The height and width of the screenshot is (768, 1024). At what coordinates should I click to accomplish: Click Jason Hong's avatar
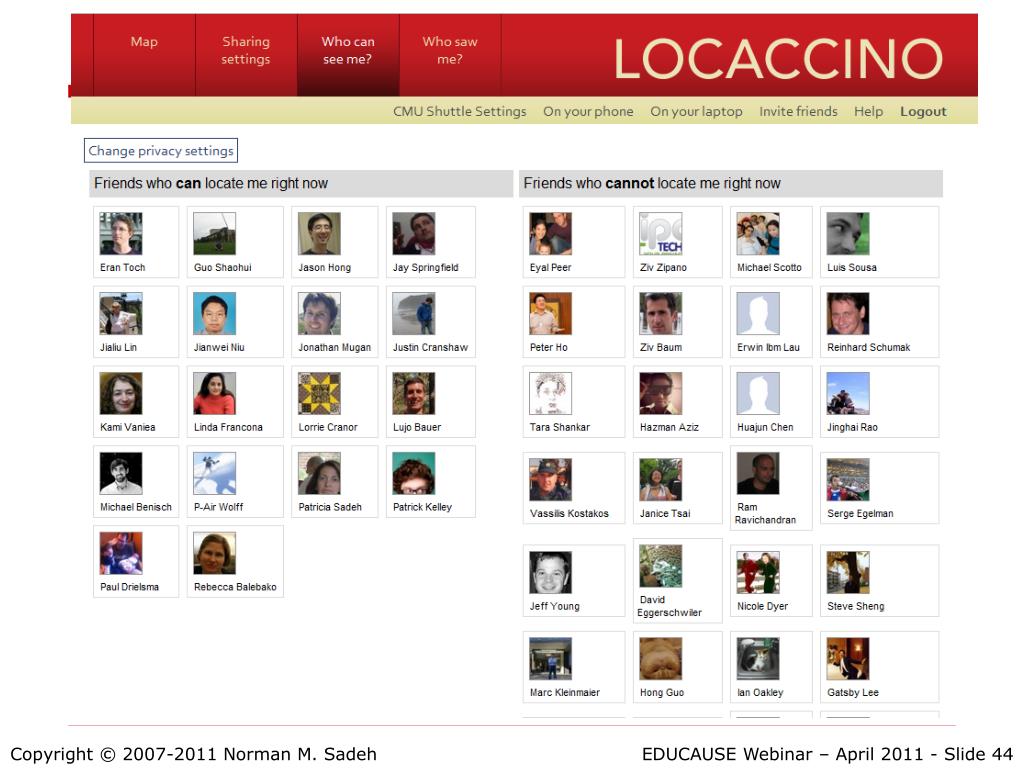click(x=319, y=233)
